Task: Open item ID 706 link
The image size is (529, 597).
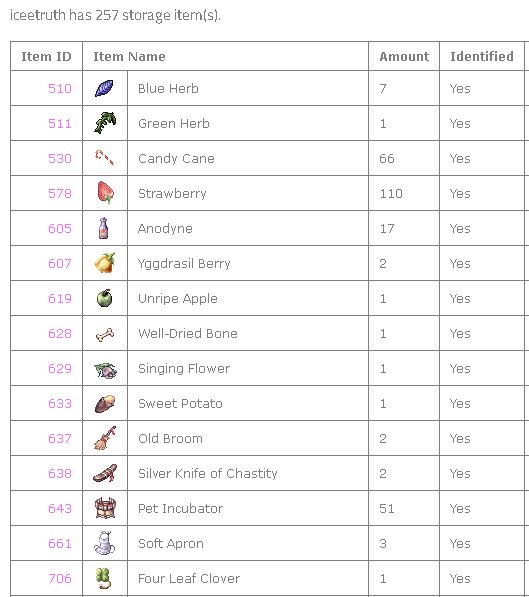Action: [x=60, y=579]
